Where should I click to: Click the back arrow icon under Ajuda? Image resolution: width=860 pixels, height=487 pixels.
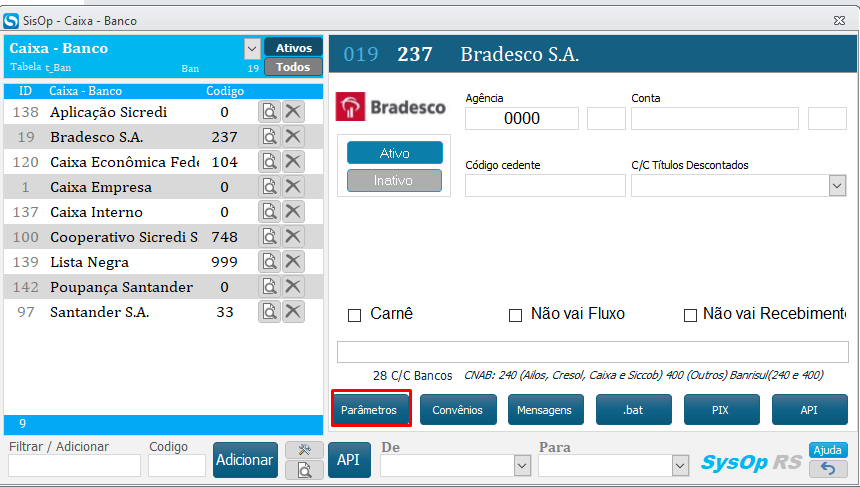[828, 468]
